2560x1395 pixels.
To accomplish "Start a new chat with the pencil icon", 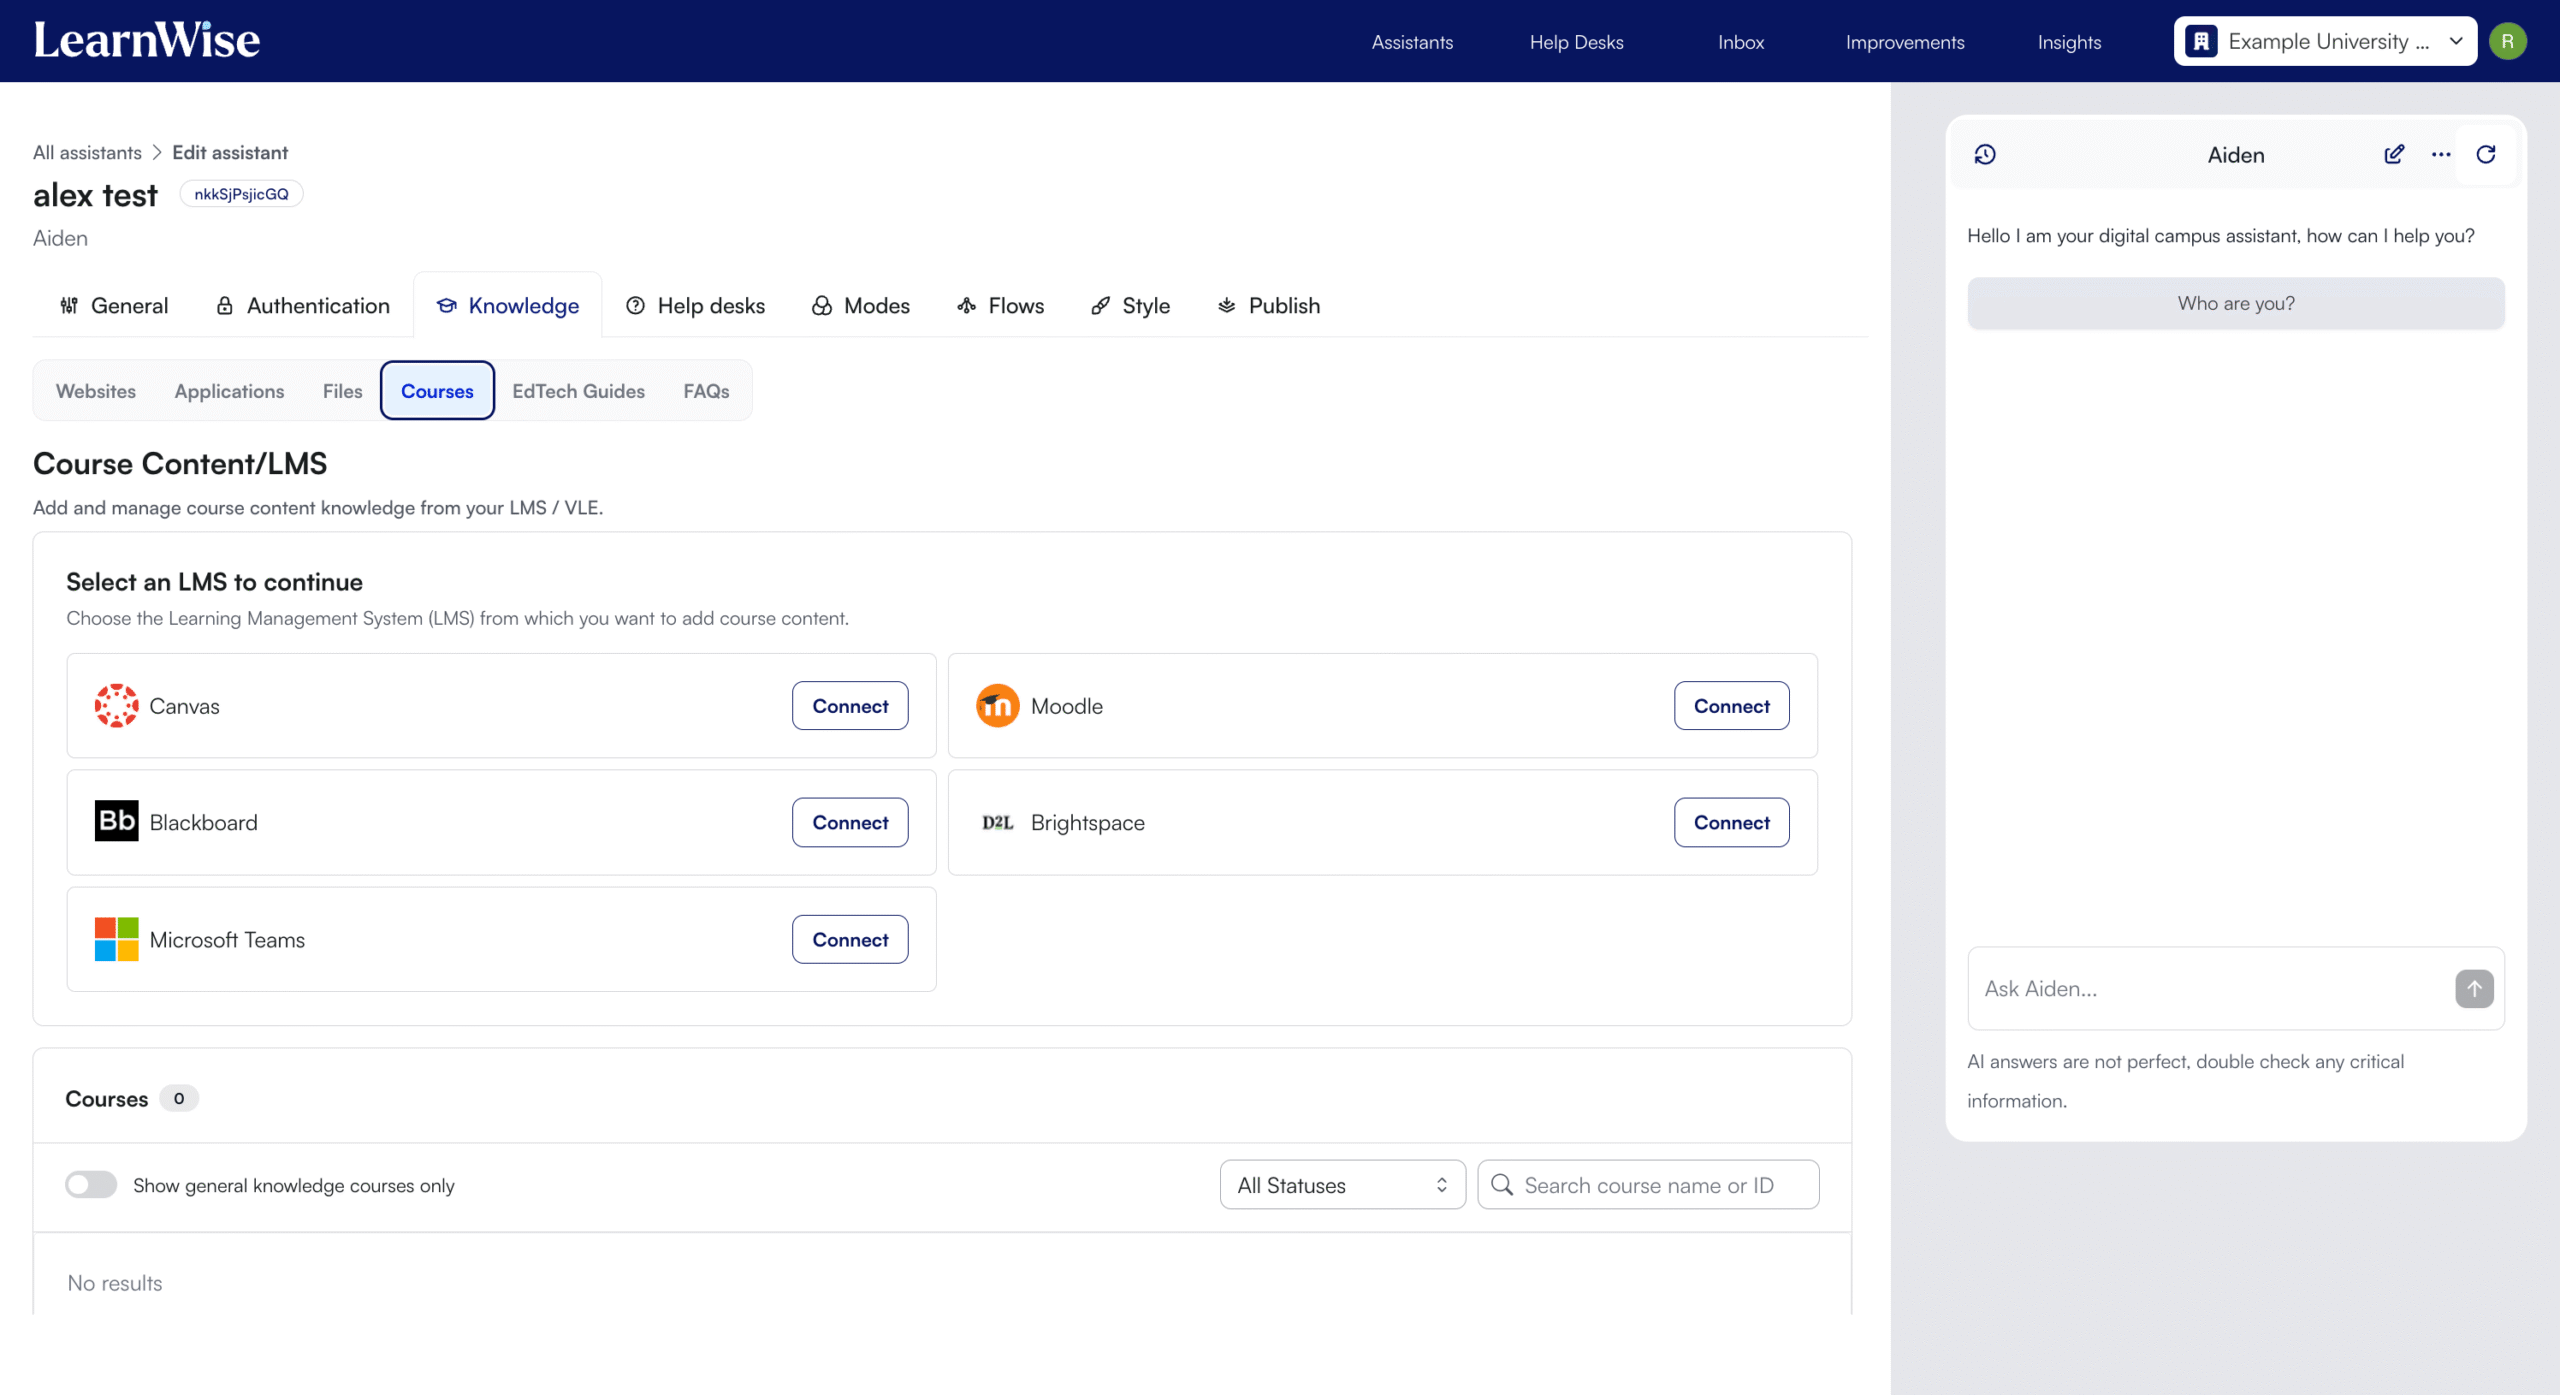I will [x=2394, y=154].
